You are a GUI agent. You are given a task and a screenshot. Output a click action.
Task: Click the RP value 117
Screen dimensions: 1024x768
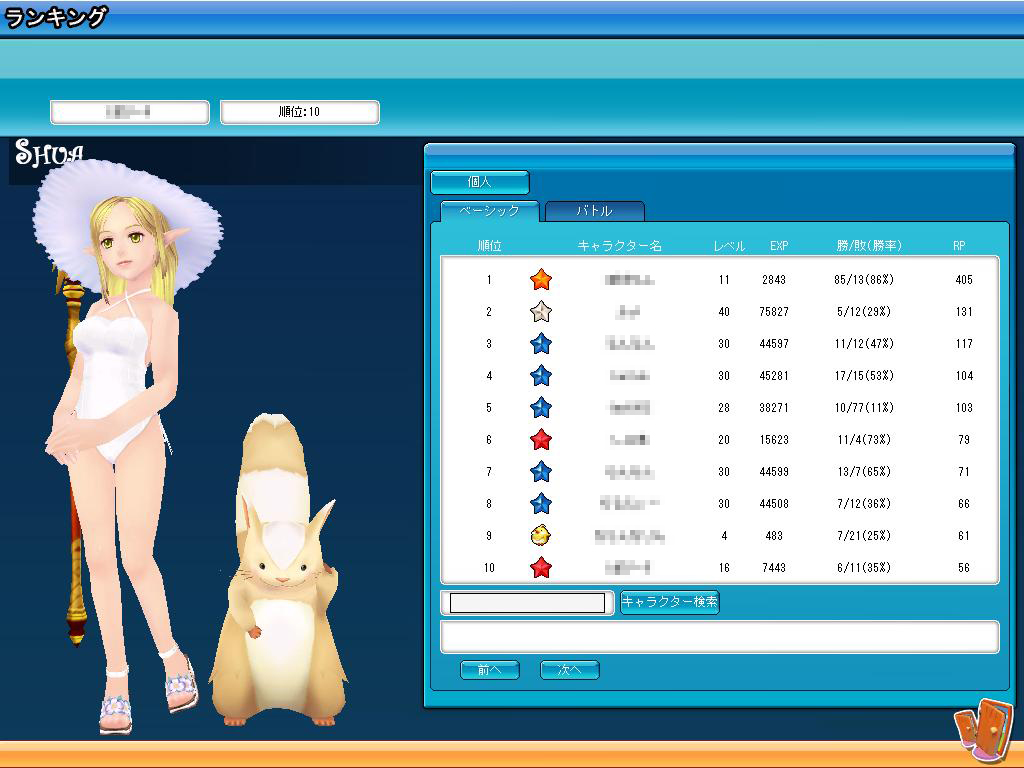click(x=964, y=344)
